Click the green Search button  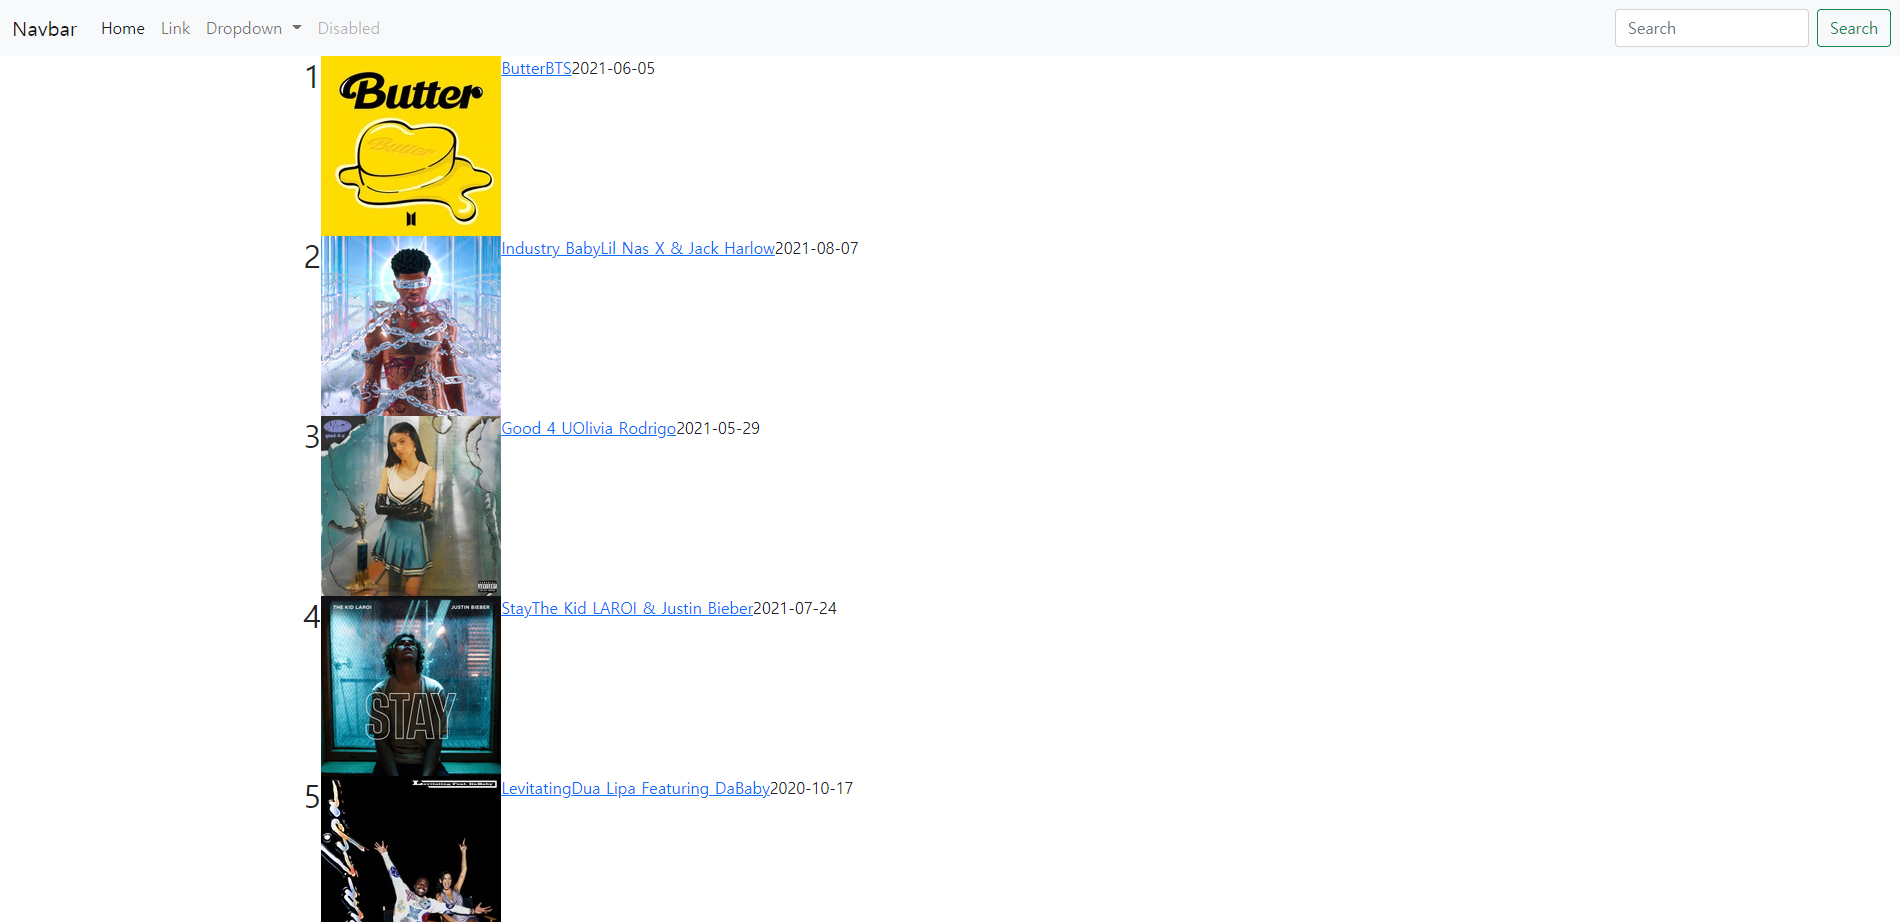[1853, 28]
